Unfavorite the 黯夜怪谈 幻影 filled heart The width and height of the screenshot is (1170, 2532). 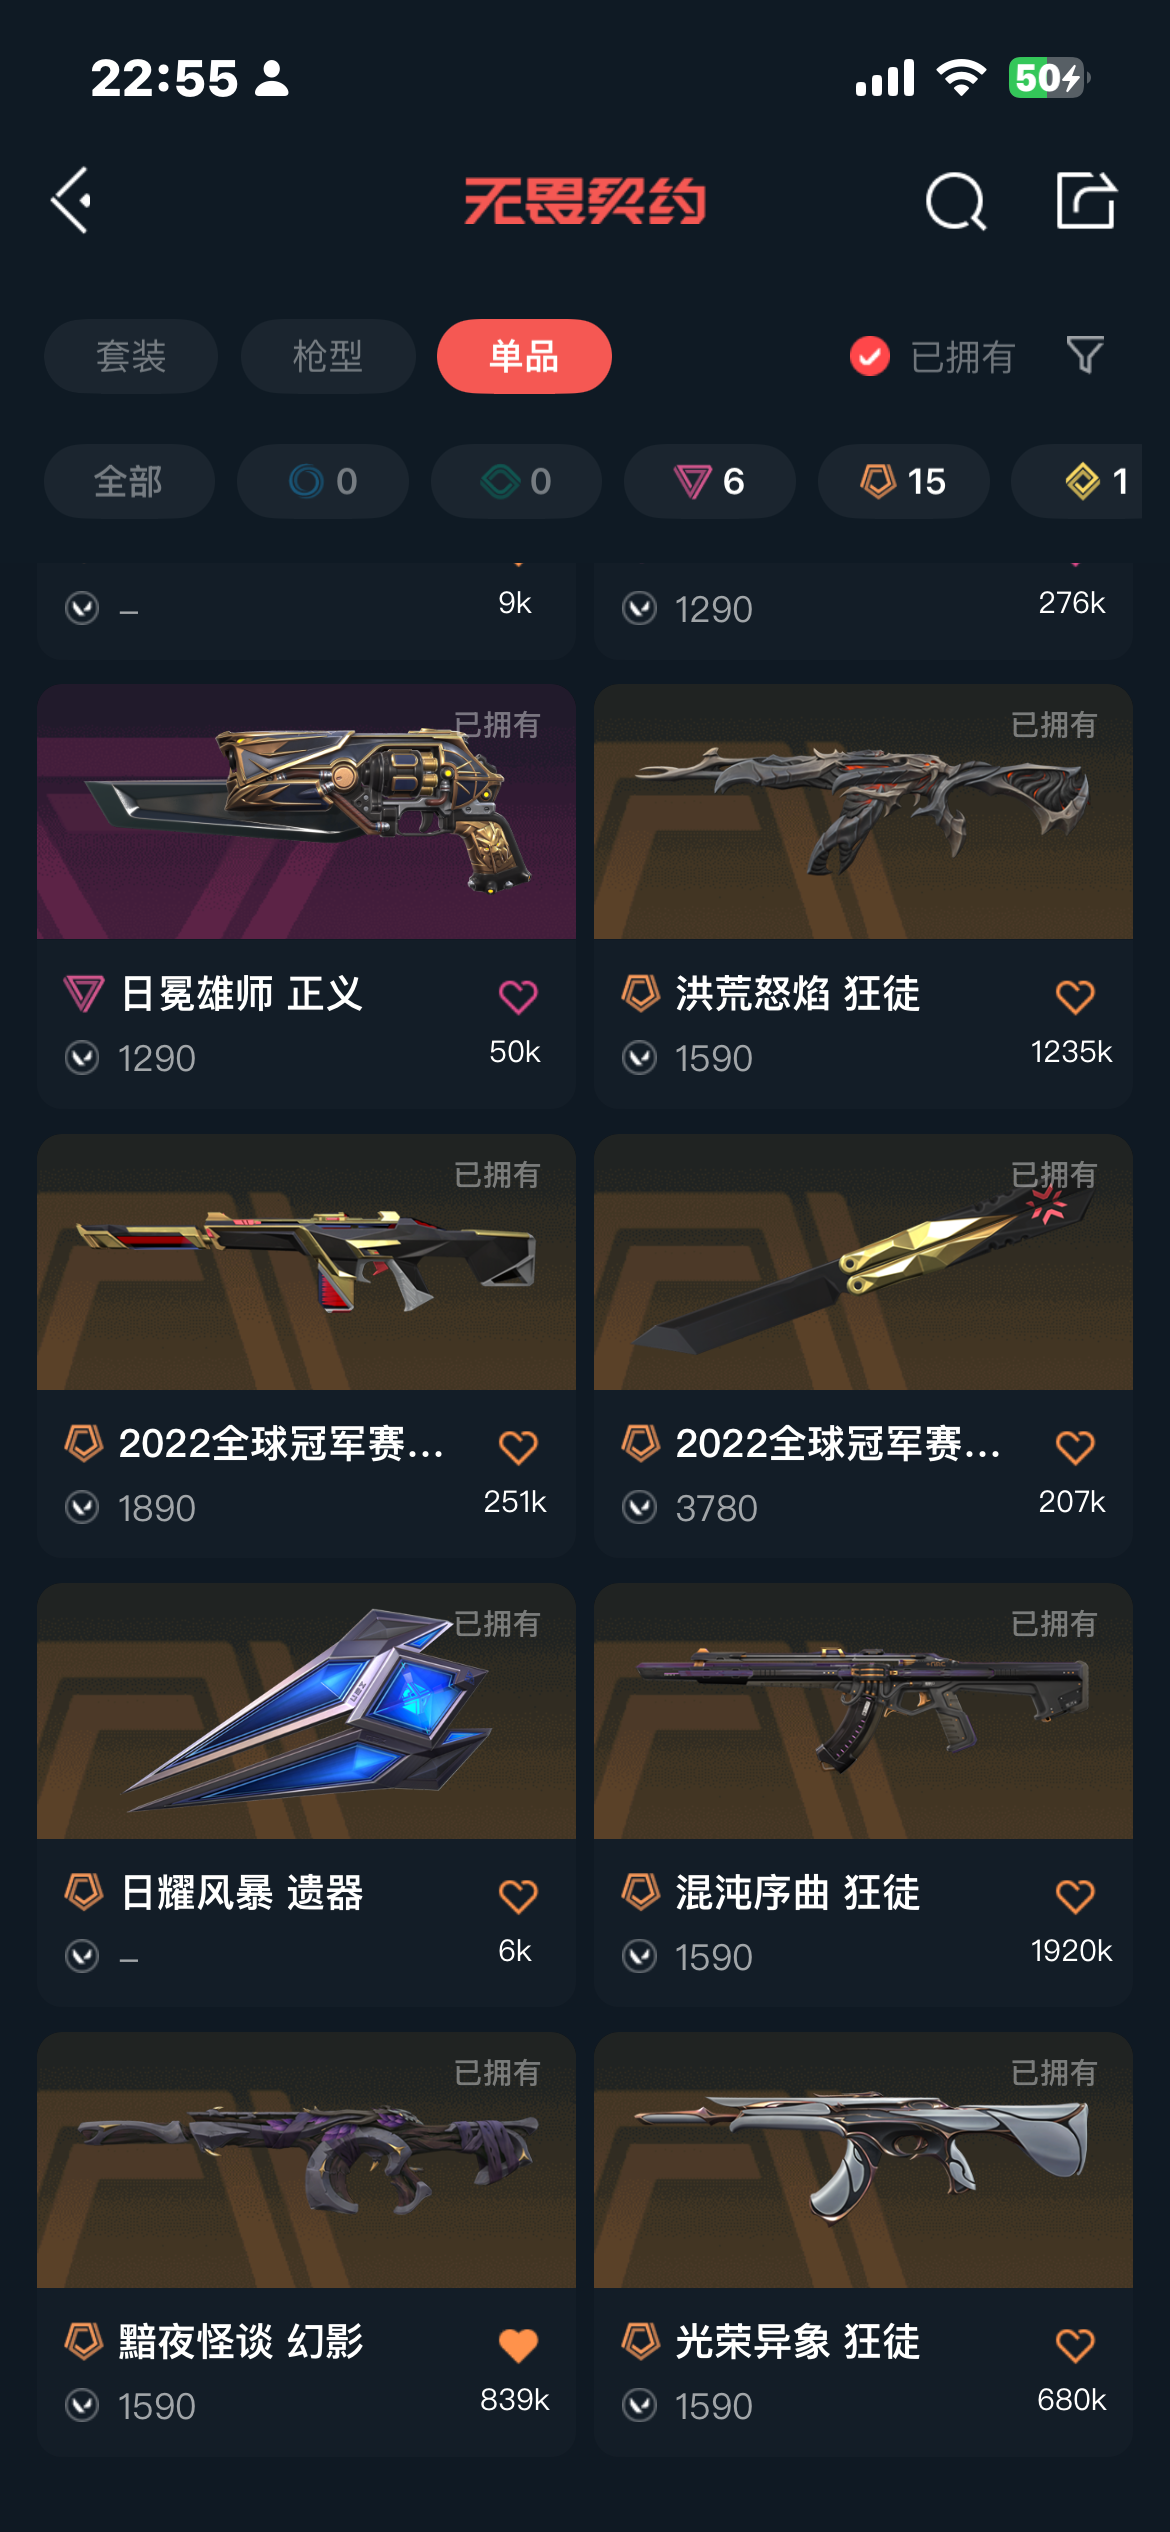point(518,2344)
